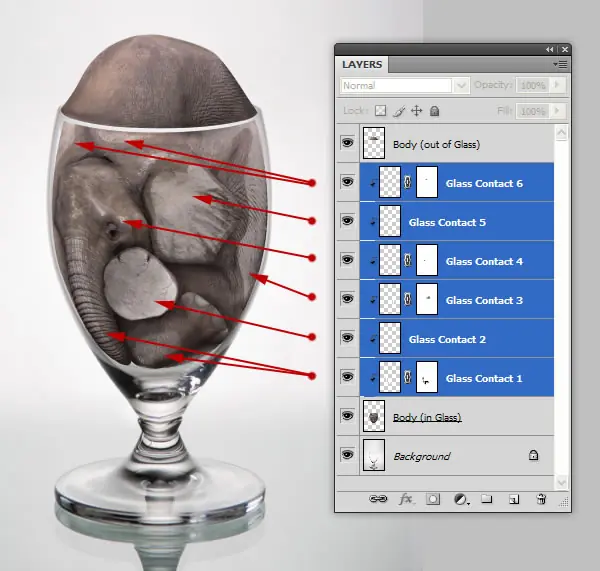
Task: Open the Normal blend mode dropdown
Action: tap(404, 85)
